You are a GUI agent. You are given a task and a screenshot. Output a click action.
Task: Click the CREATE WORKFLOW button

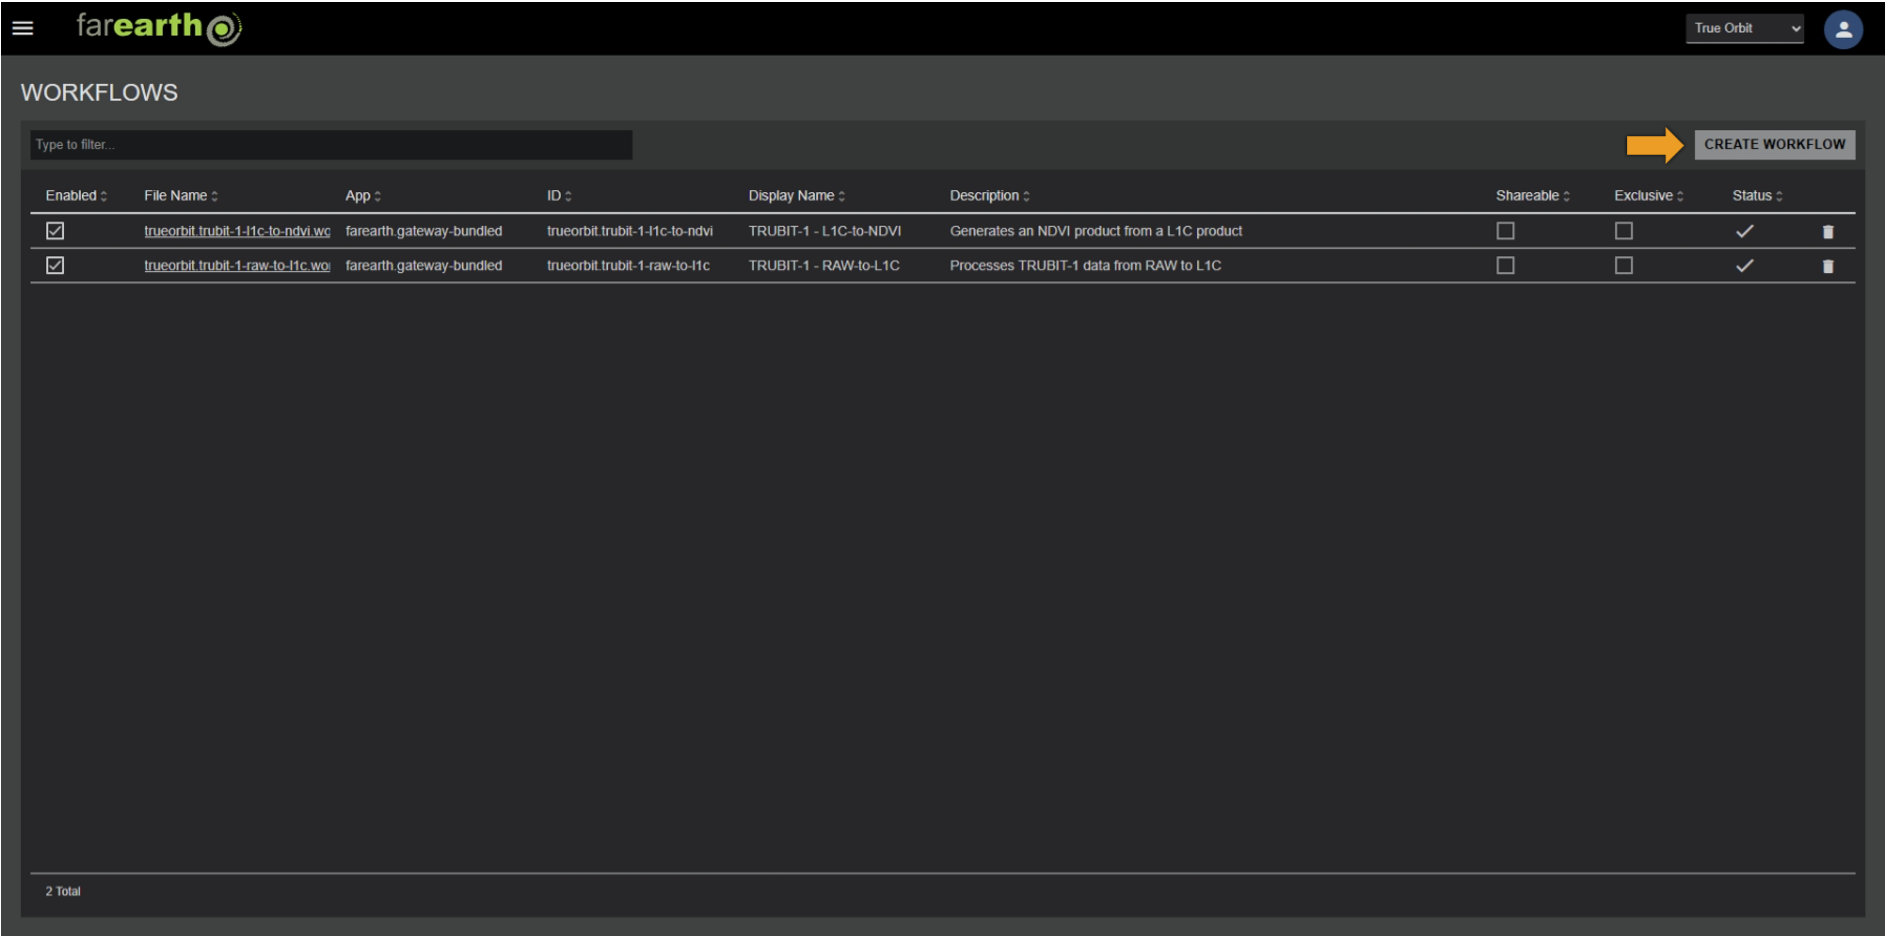tap(1775, 145)
